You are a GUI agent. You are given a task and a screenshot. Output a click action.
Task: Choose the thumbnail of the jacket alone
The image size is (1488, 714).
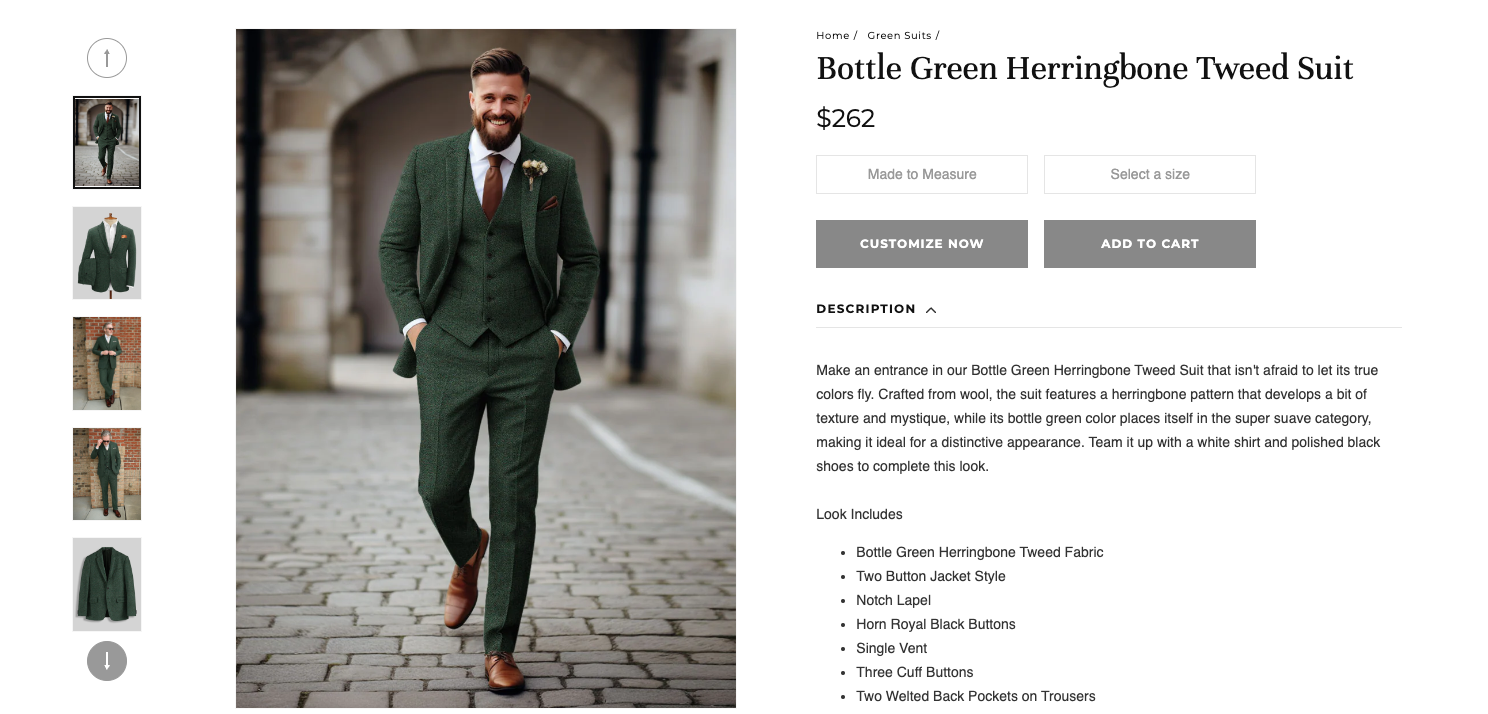(107, 584)
